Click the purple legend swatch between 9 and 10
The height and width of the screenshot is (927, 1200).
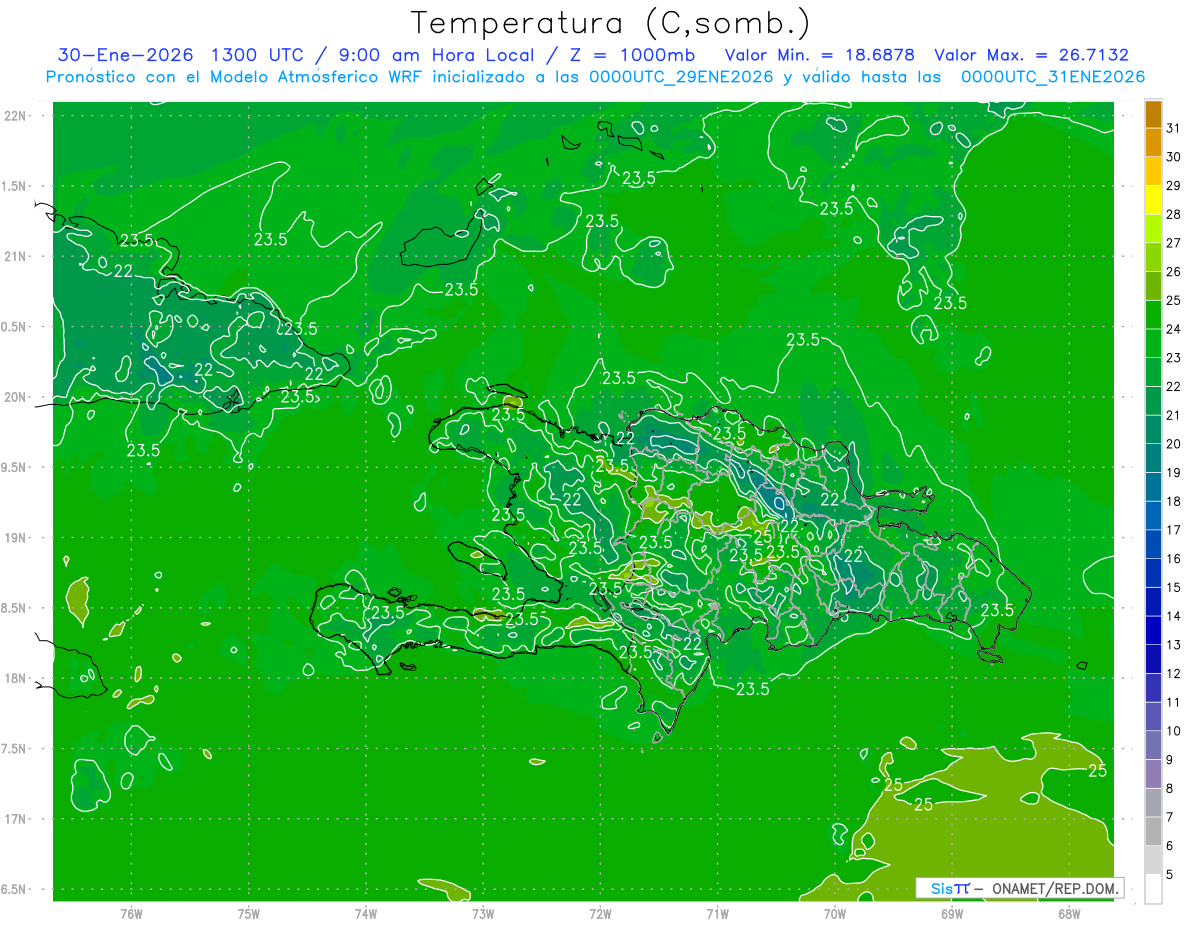click(x=1153, y=746)
